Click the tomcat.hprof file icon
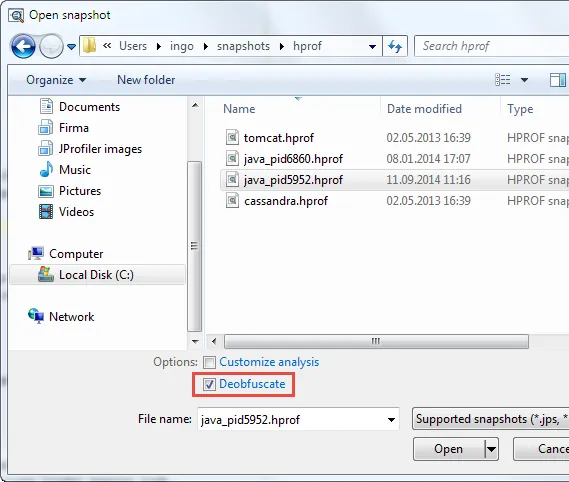This screenshot has width=569, height=482. point(232,138)
